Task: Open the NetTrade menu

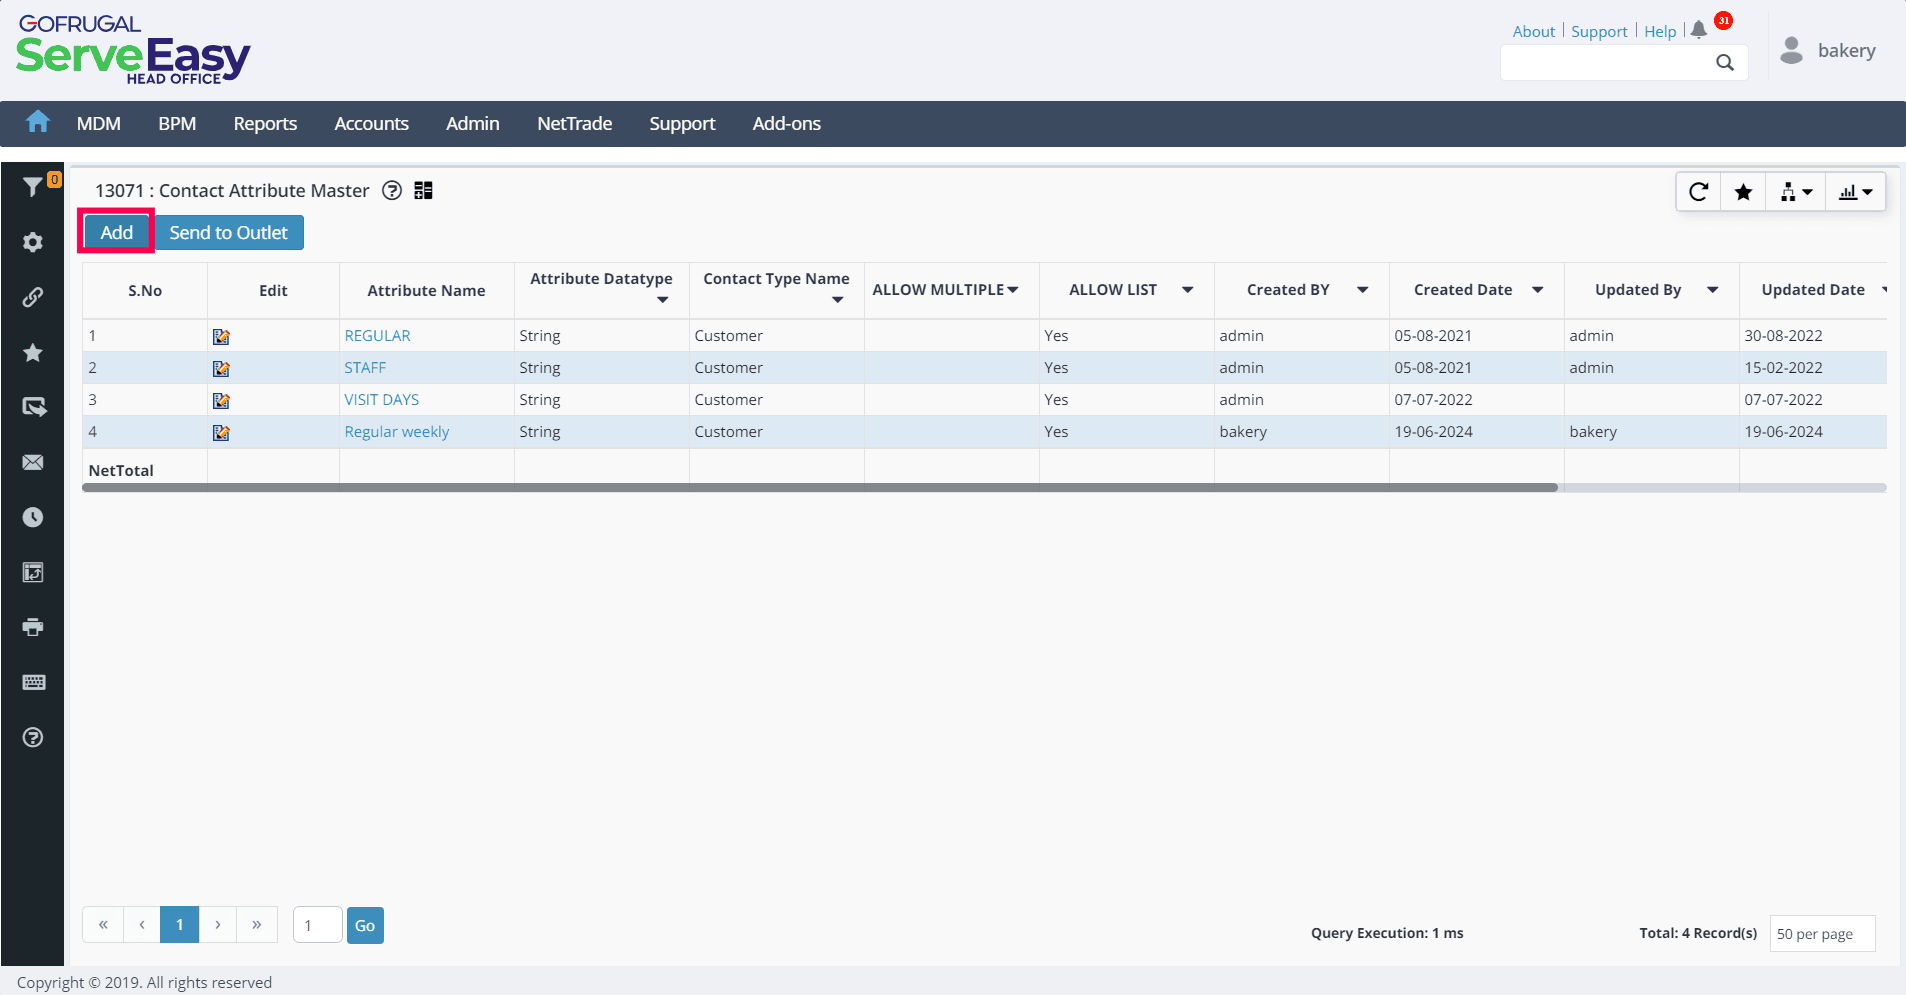Action: [574, 124]
